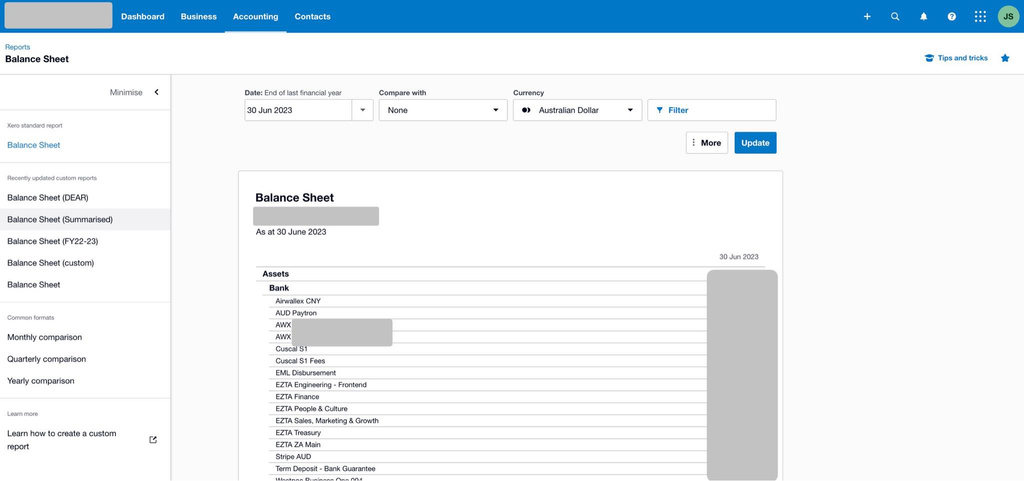Open the Accounting menu

pyautogui.click(x=255, y=16)
